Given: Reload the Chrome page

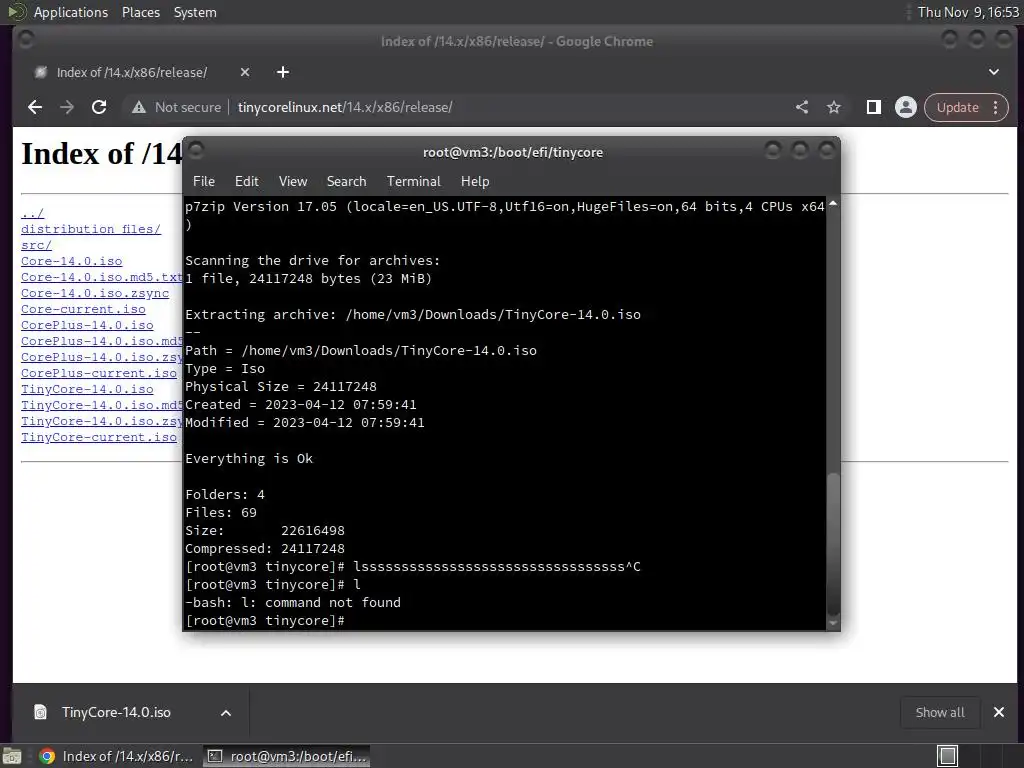Looking at the screenshot, I should point(99,107).
